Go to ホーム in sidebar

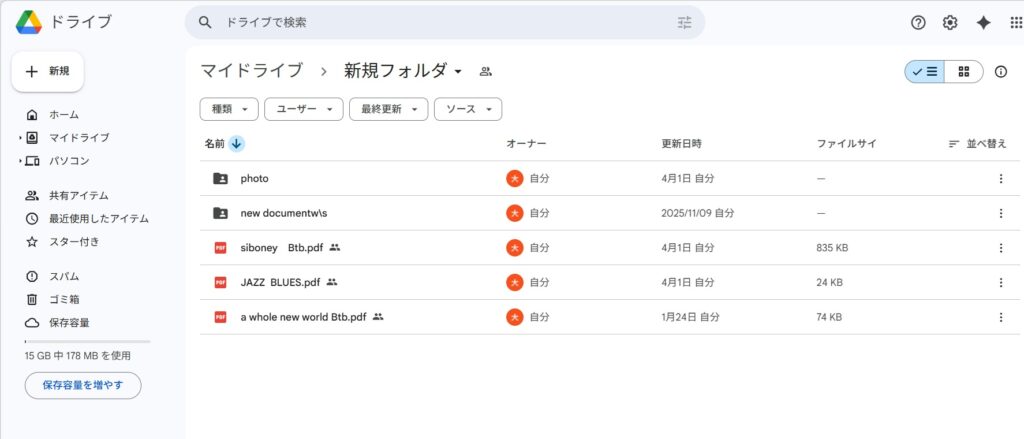point(63,114)
